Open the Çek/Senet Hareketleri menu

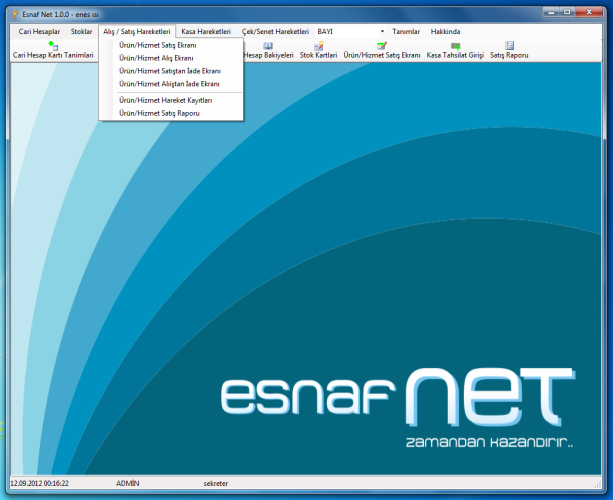coord(275,32)
